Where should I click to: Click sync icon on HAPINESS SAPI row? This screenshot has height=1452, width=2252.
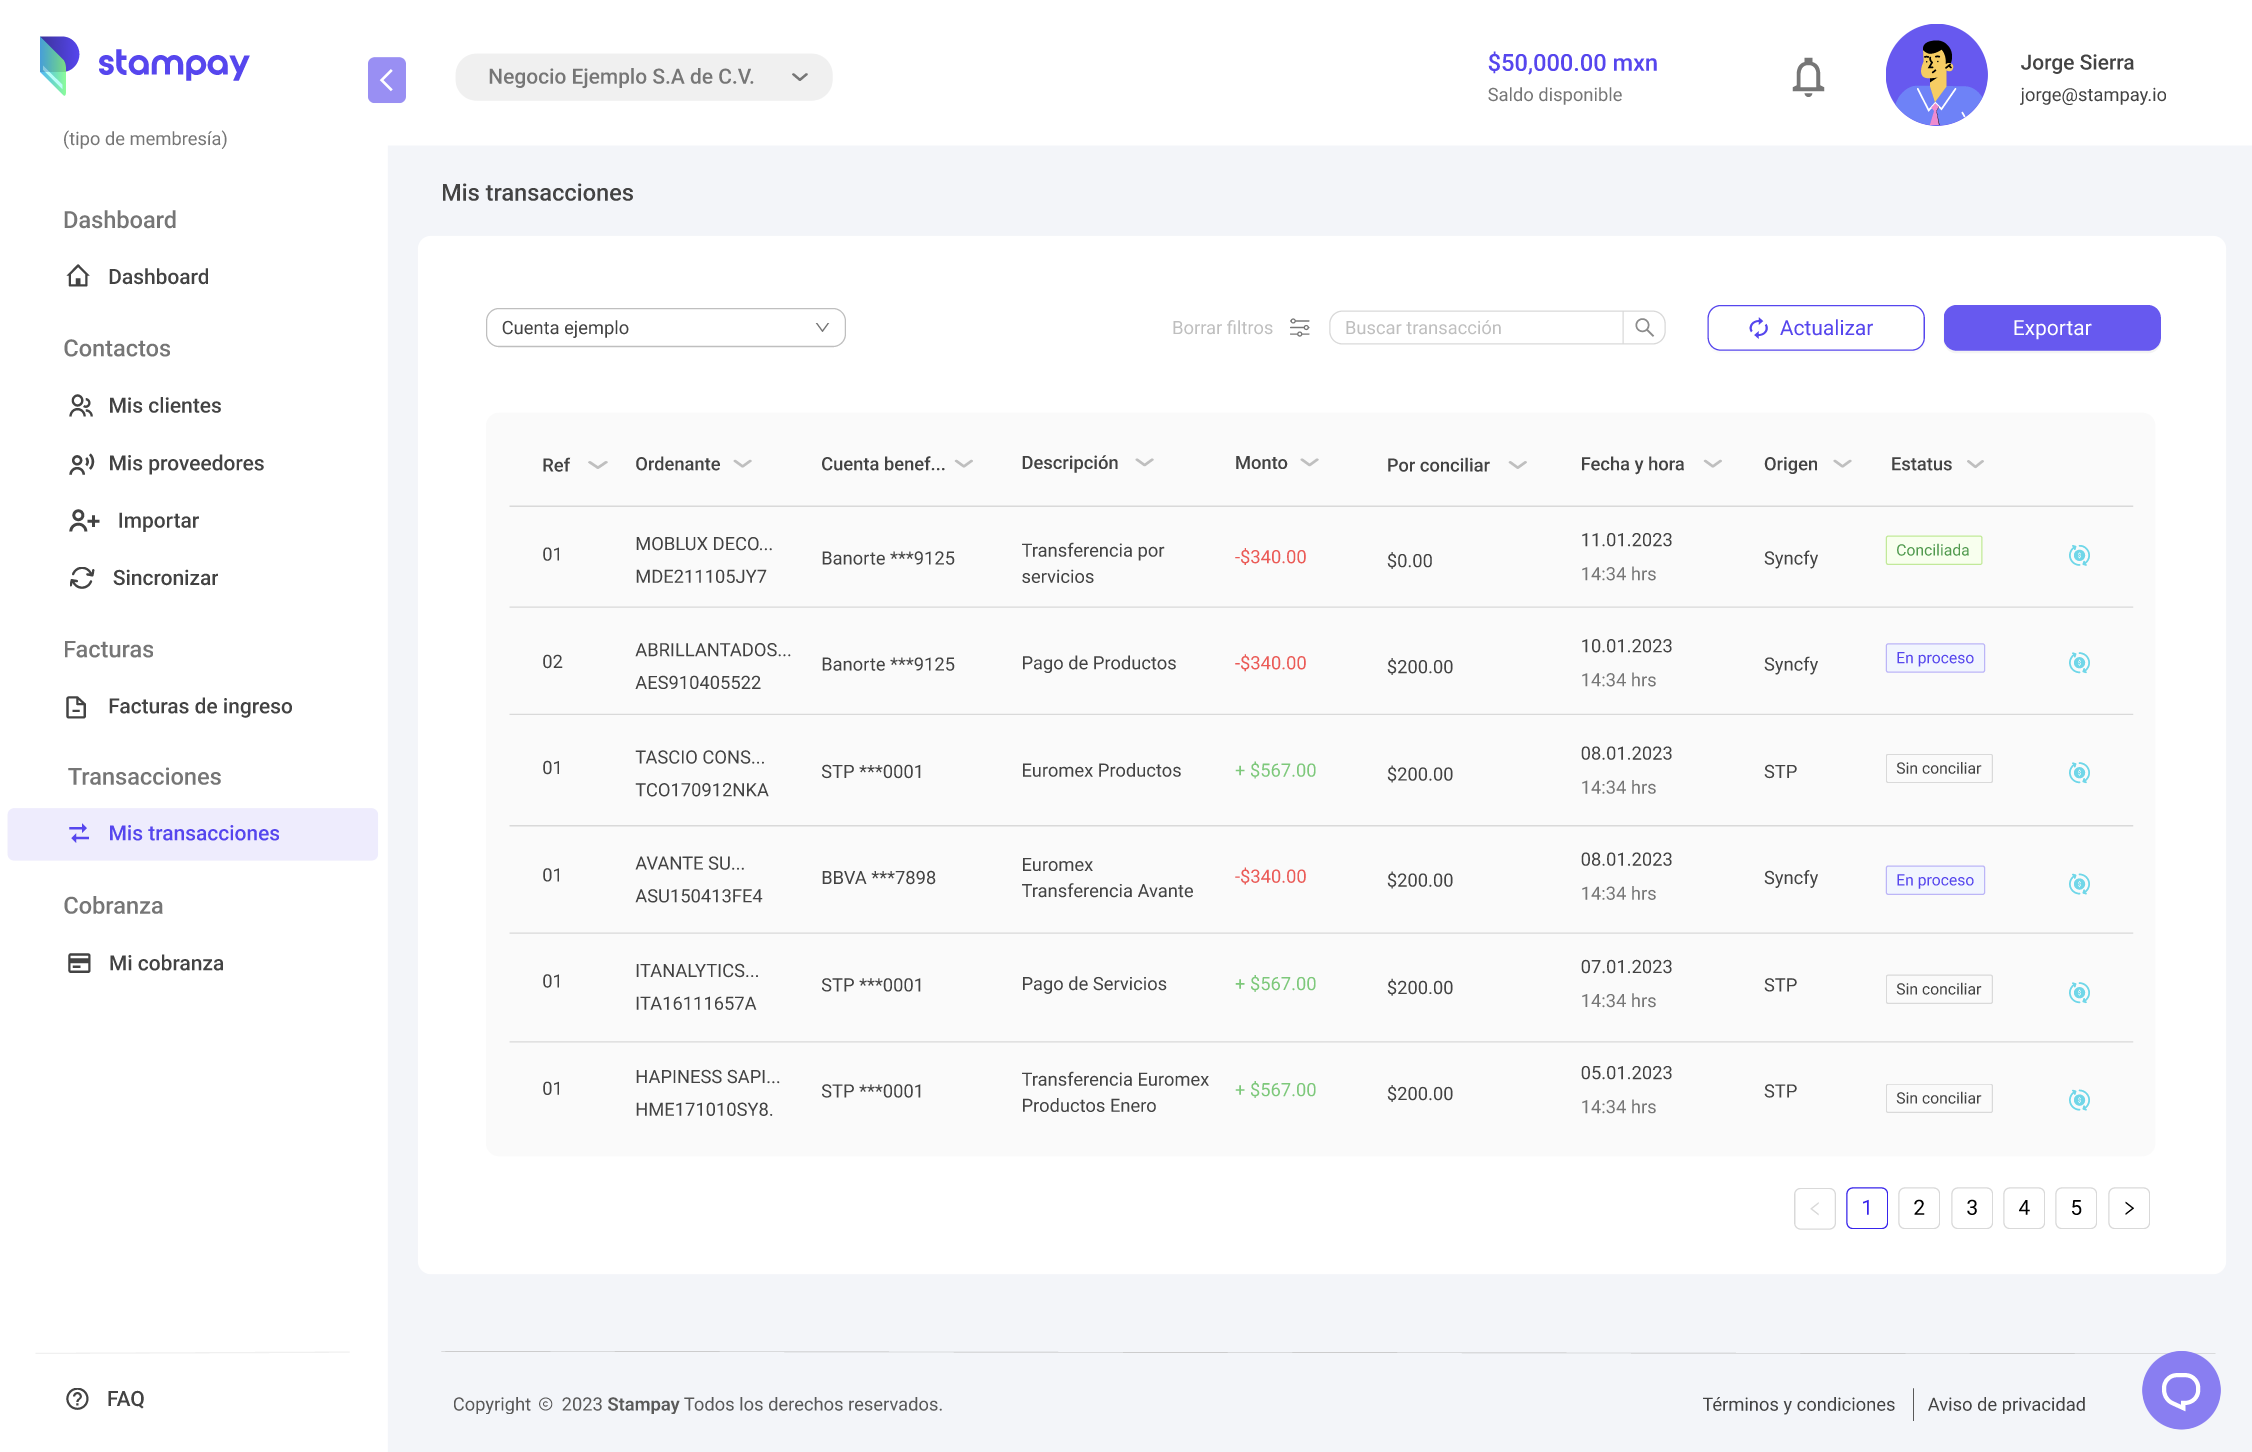pos(2079,1100)
